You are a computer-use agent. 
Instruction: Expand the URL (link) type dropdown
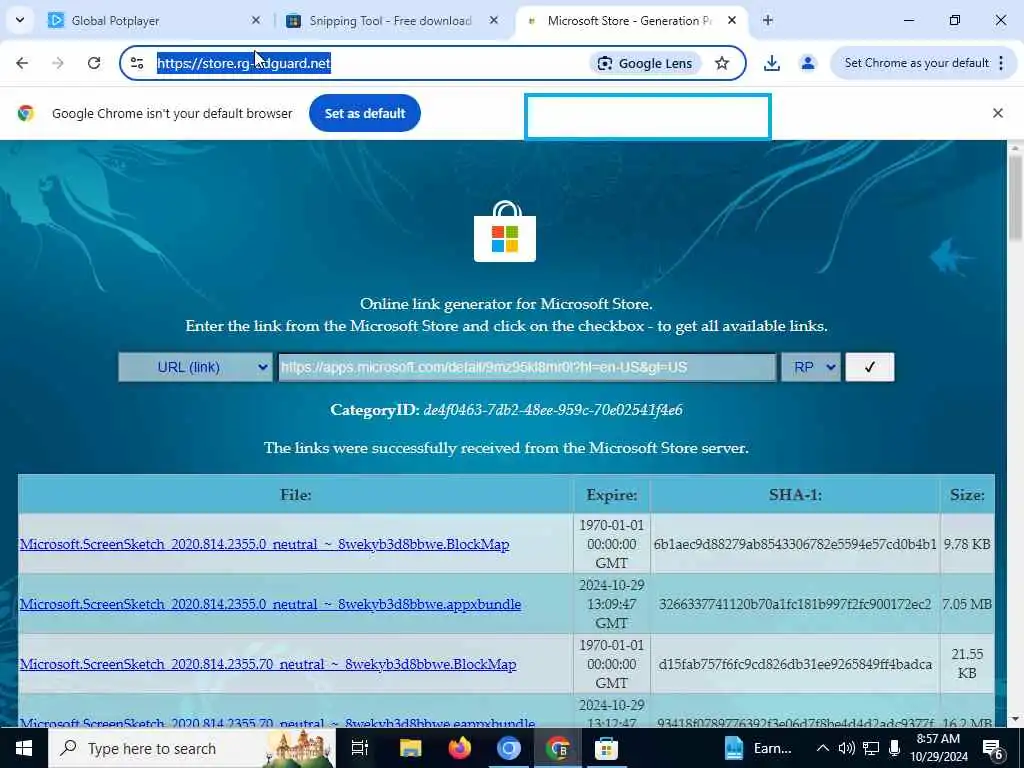coord(195,367)
